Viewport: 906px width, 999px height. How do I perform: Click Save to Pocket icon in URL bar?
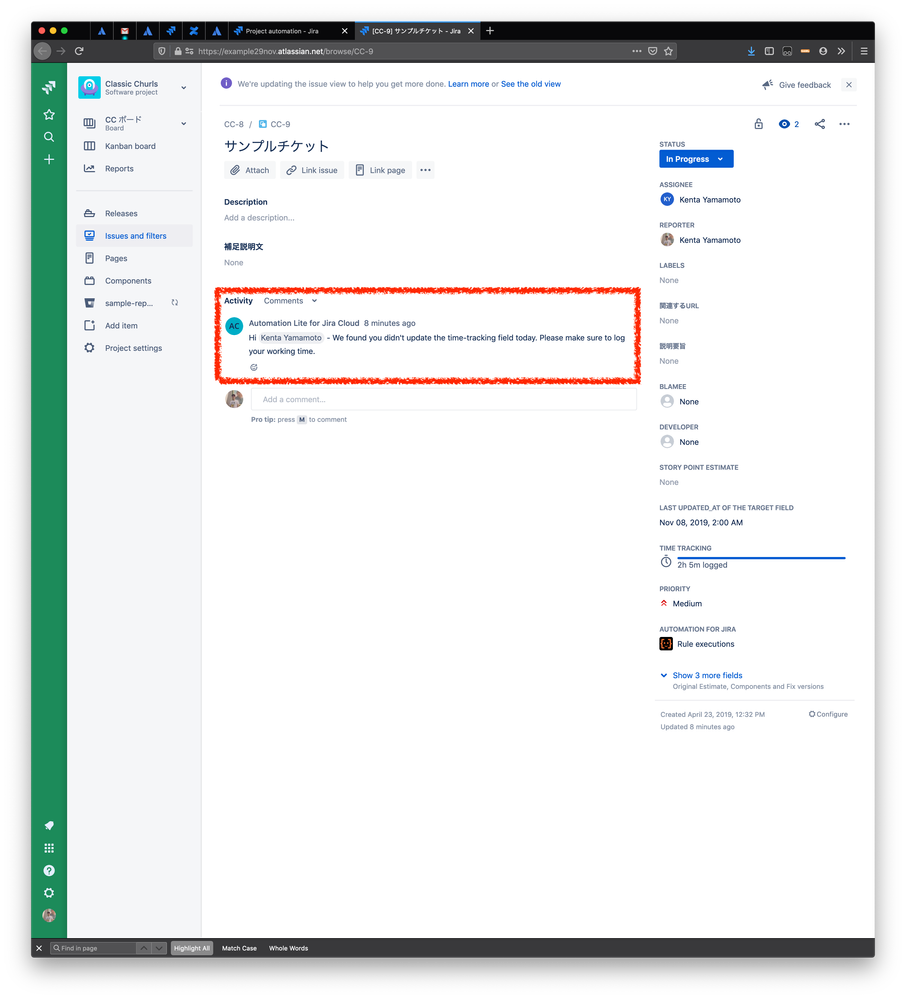652,51
